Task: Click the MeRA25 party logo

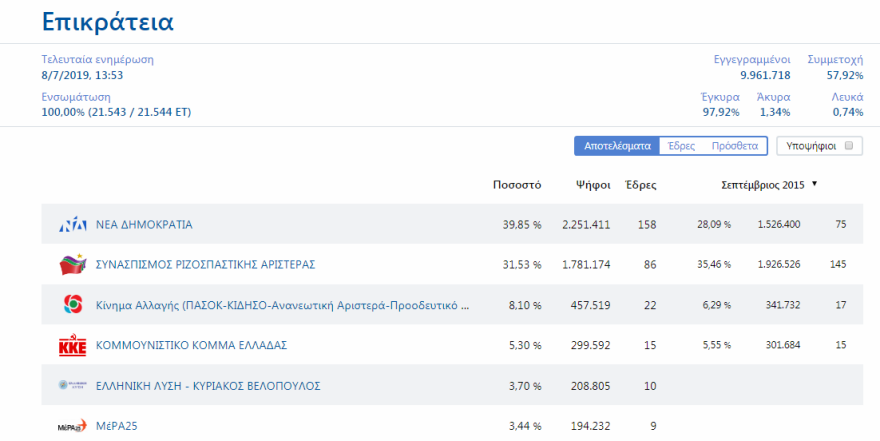Action: point(73,426)
